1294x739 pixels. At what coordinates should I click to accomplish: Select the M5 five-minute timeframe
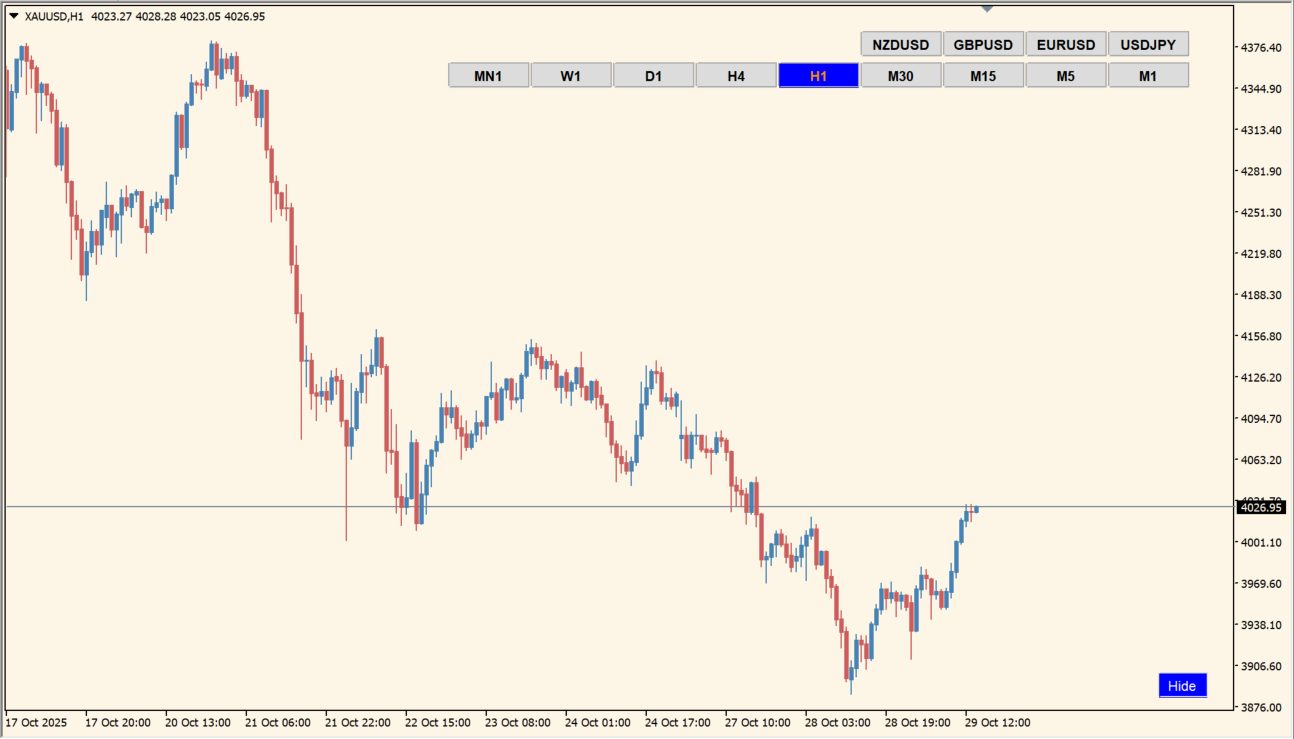coord(1066,74)
